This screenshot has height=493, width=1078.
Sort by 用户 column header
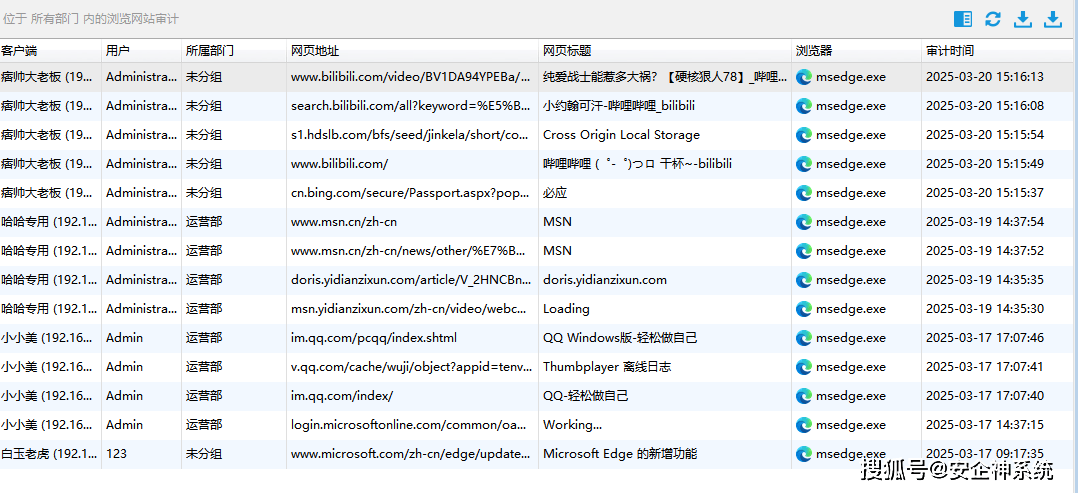click(142, 51)
